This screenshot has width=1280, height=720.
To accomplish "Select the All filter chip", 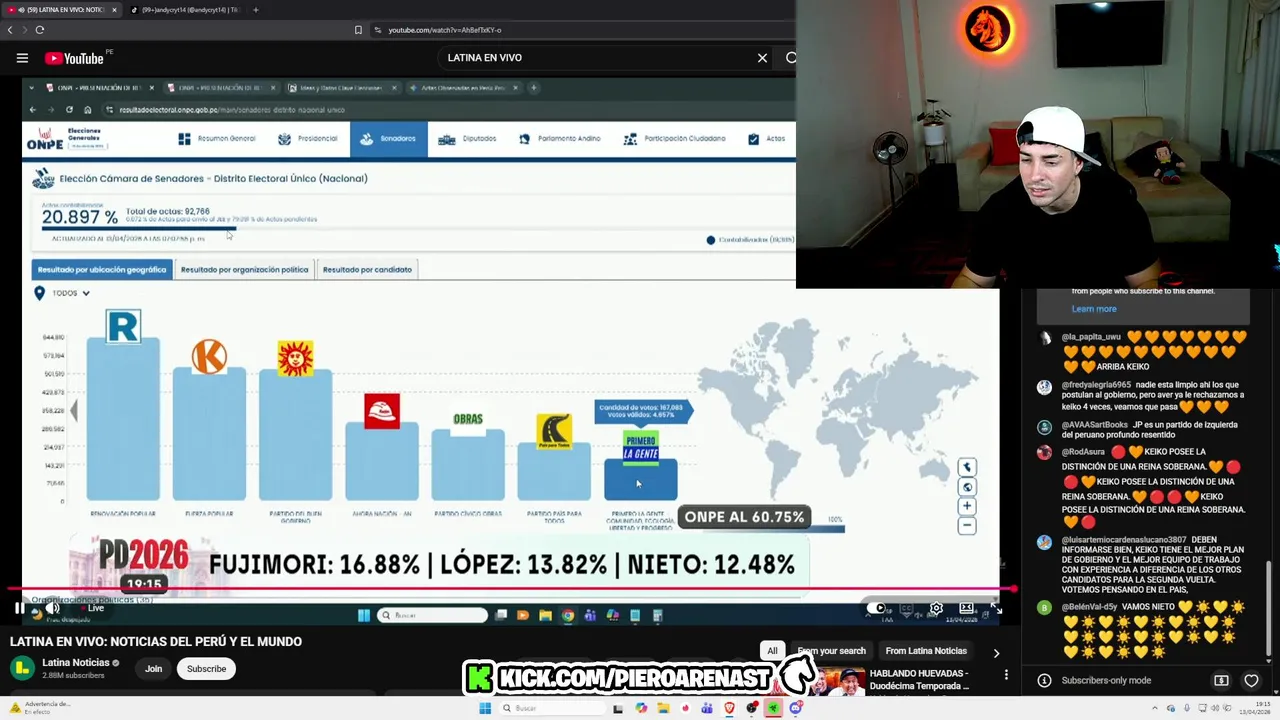I will (x=772, y=651).
